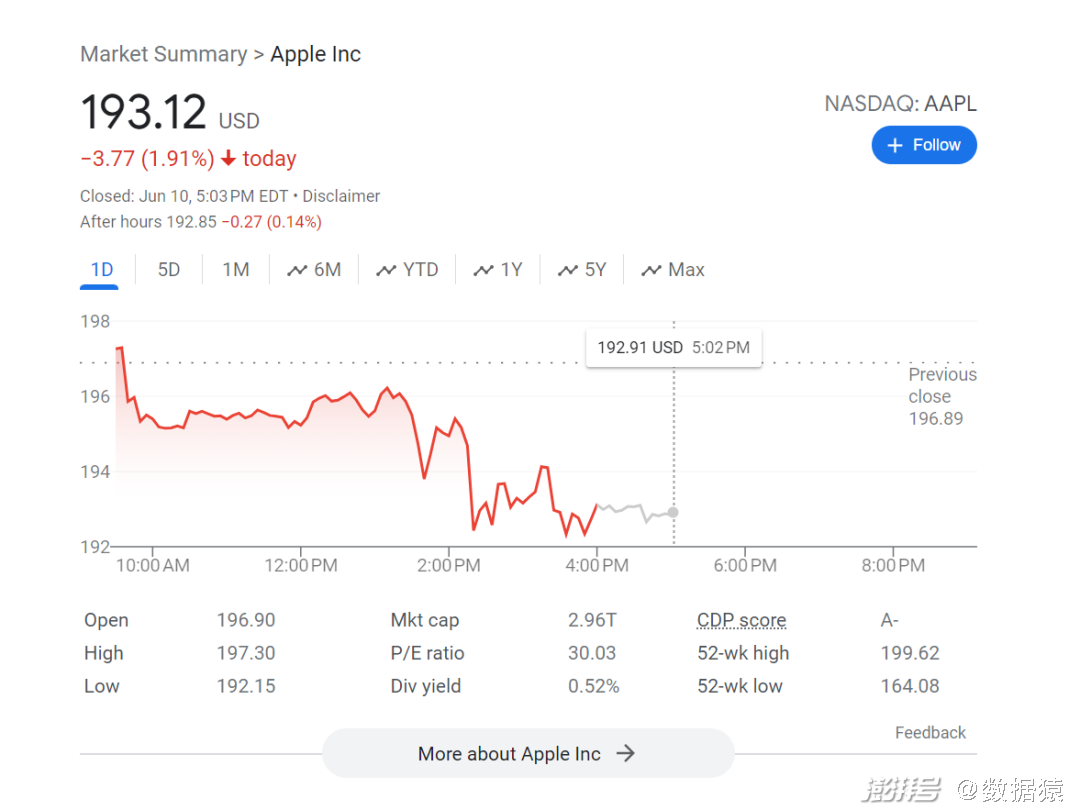Click the red down arrow next to today

click(x=229, y=159)
